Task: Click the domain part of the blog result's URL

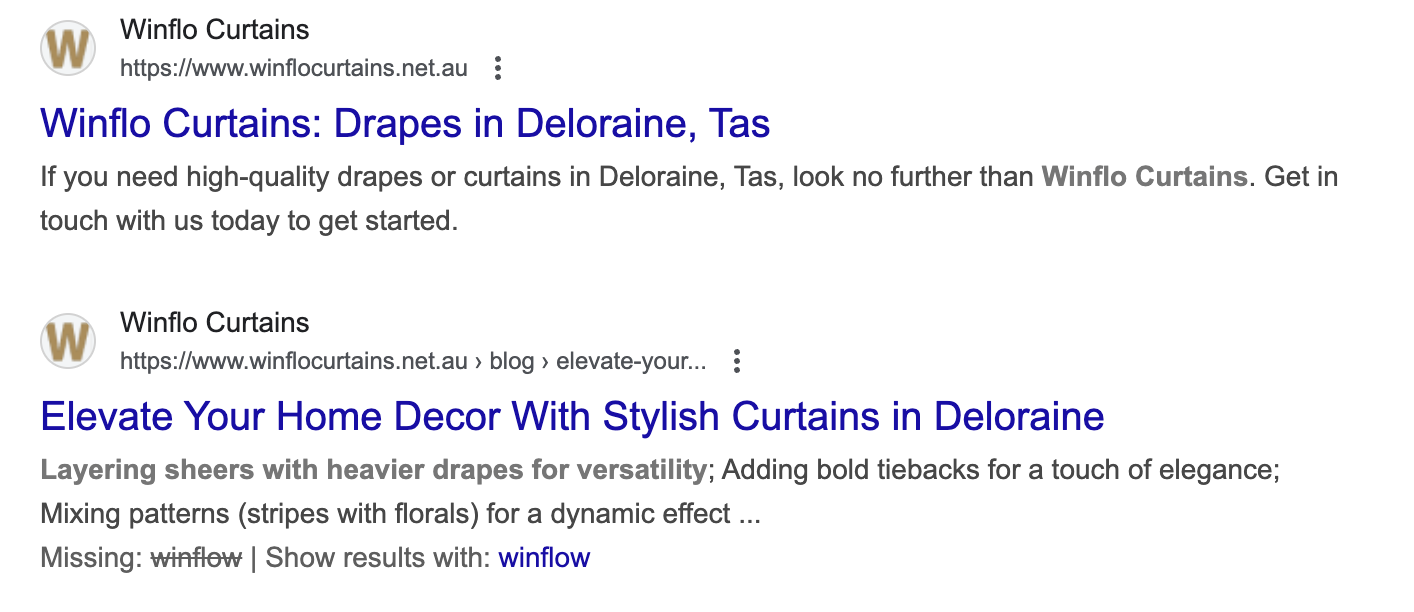Action: [294, 361]
